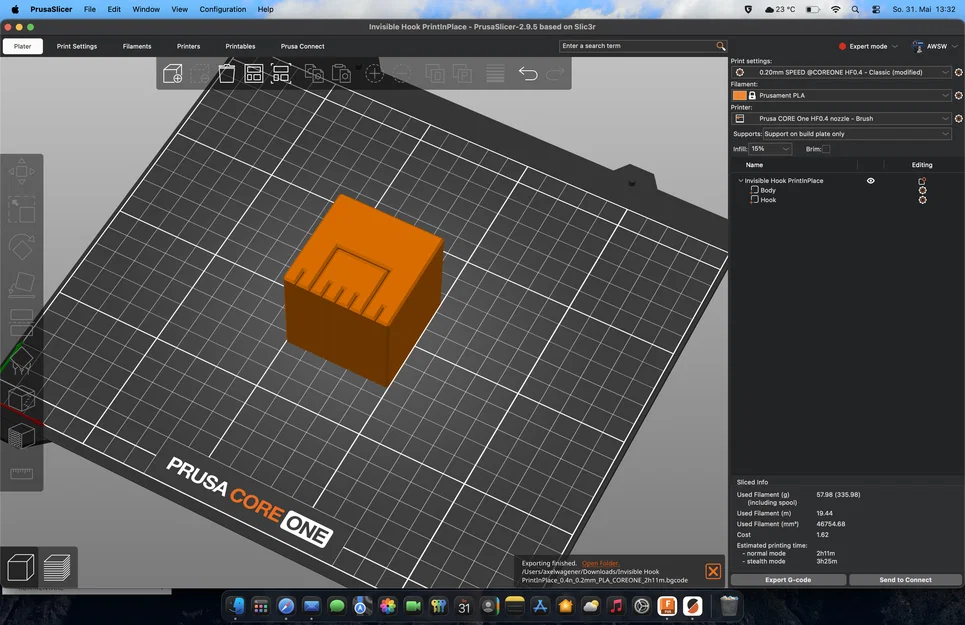
Task: Click the Redo arrow icon
Action: (x=555, y=74)
